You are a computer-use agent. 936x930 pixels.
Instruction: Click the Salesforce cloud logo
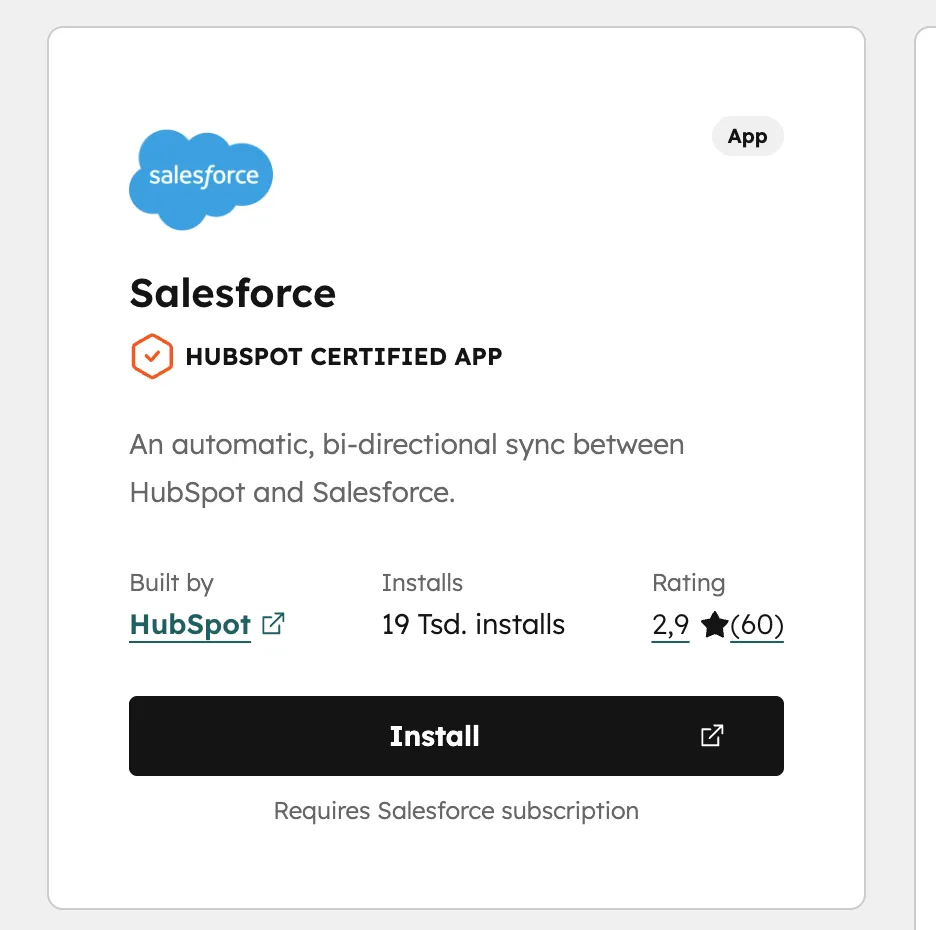click(200, 178)
